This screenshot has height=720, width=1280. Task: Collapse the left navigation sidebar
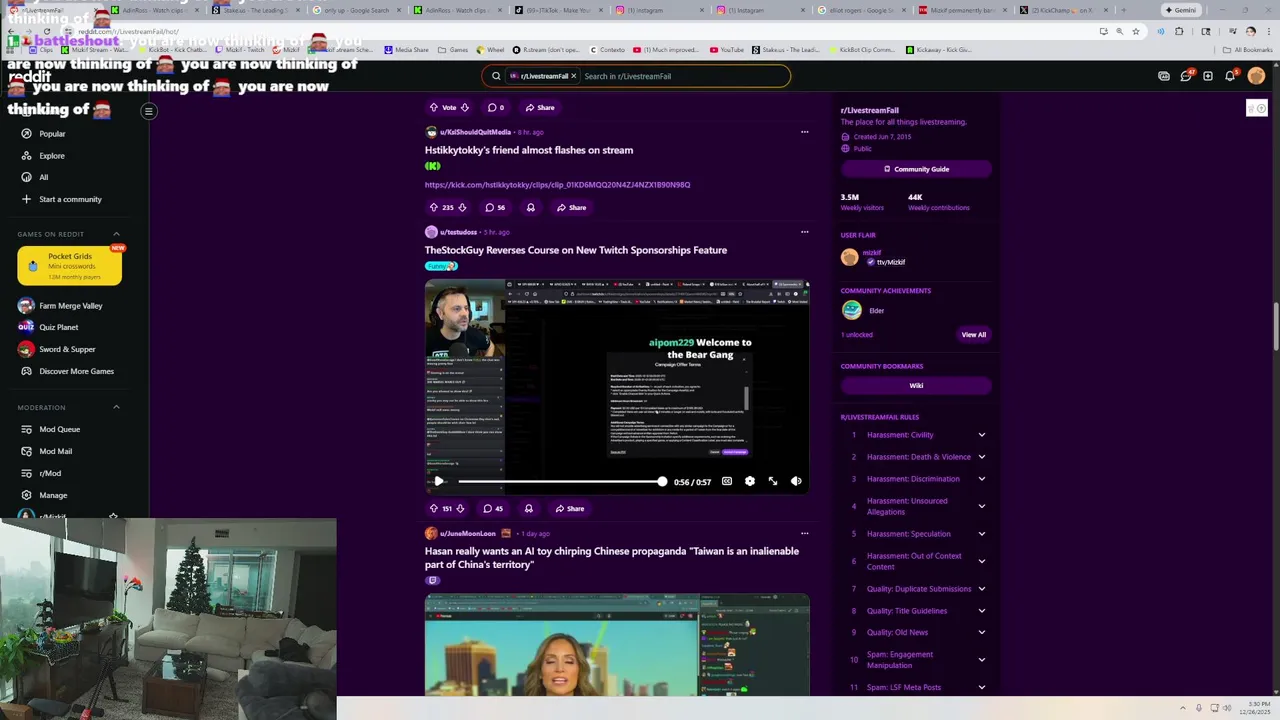coord(148,111)
